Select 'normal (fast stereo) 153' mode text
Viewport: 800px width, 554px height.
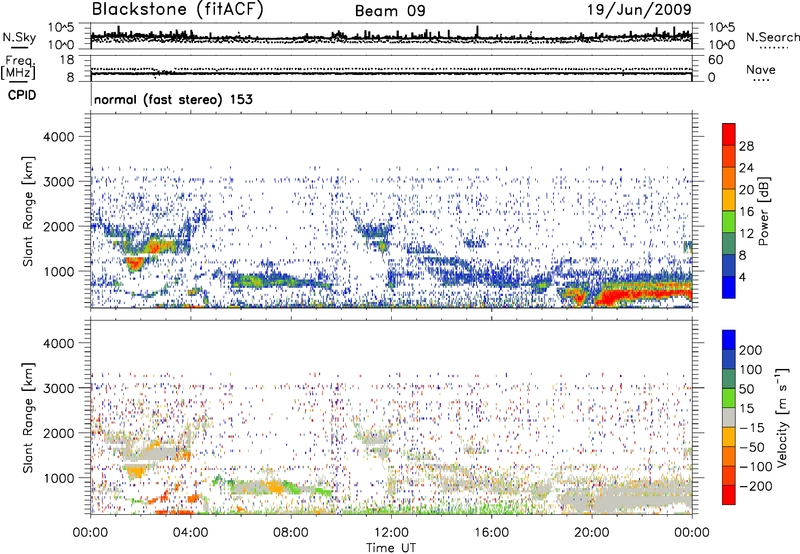173,99
